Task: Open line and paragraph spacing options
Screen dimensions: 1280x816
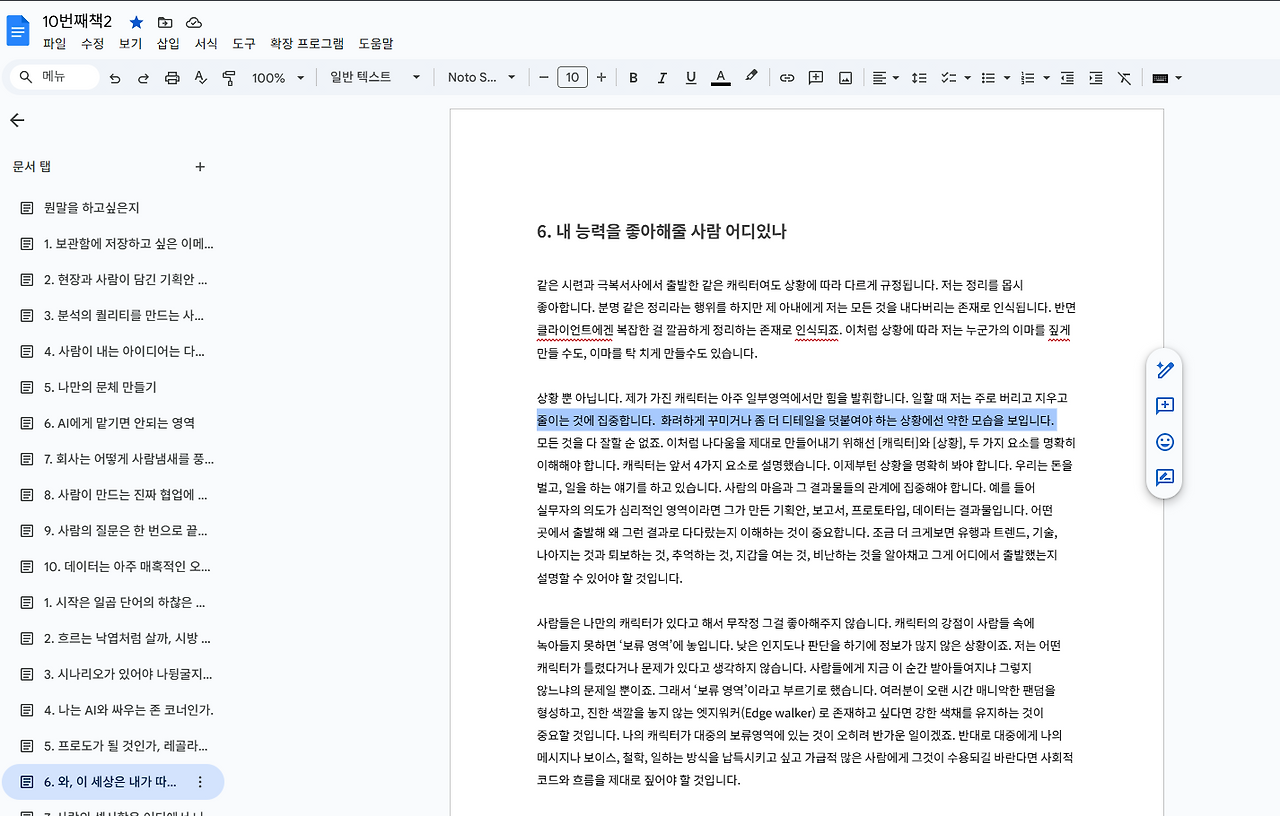Action: (920, 78)
